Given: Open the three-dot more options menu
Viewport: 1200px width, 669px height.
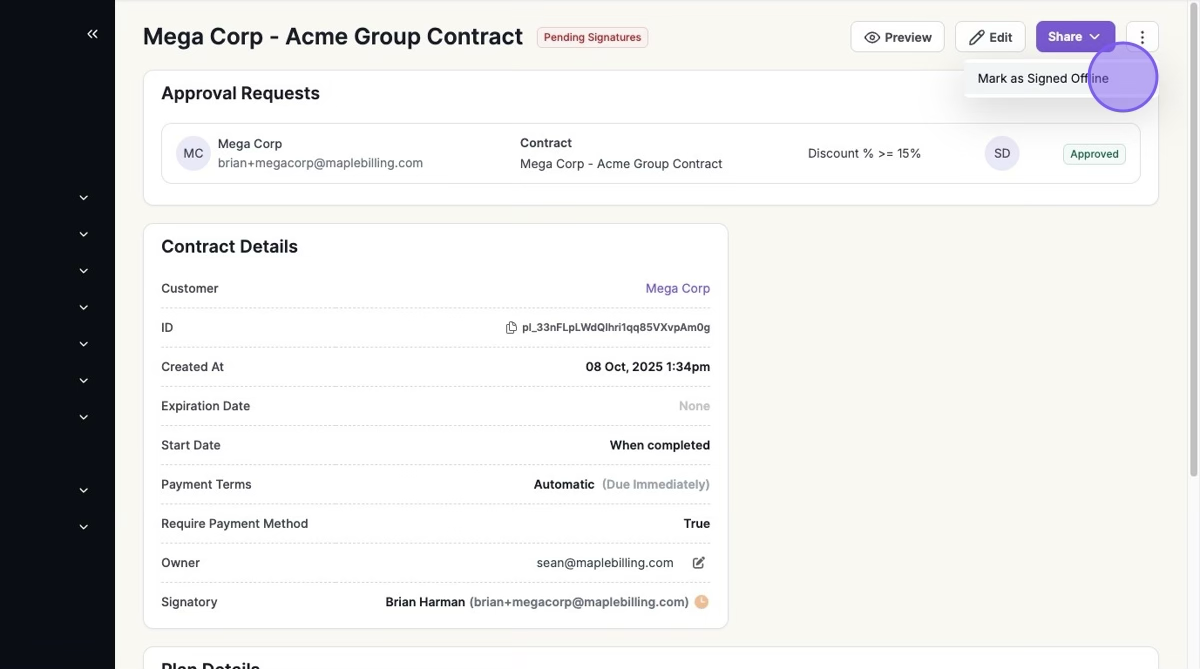Looking at the screenshot, I should [1142, 37].
